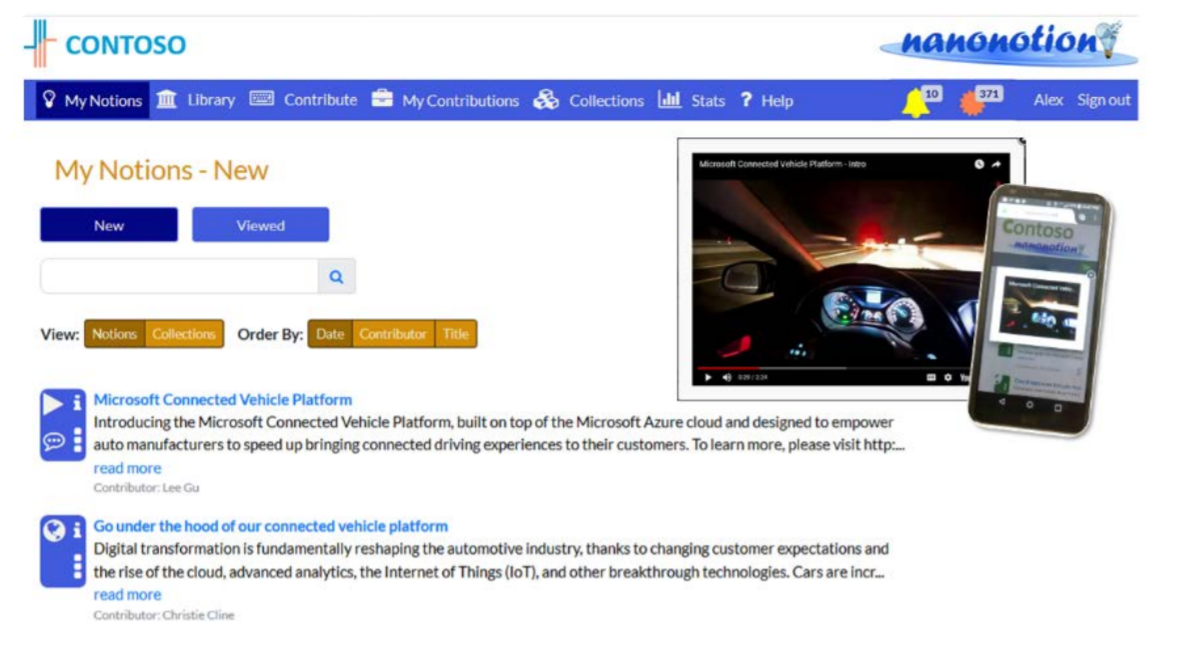Order the list by Title
Screen dimensions: 1179x656
click(456, 334)
